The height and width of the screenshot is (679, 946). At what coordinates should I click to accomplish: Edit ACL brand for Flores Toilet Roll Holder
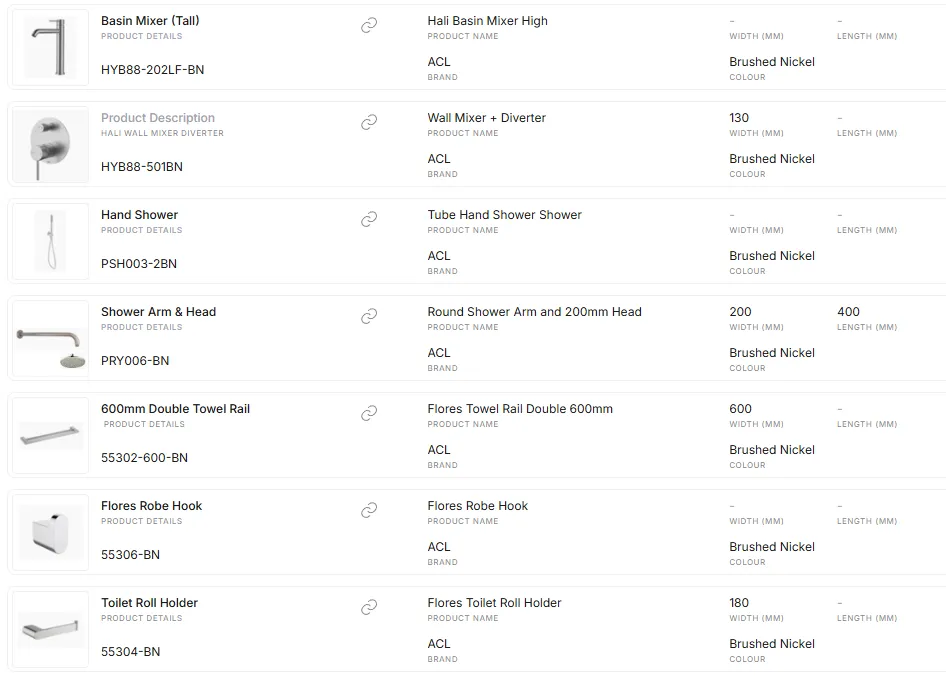pos(439,644)
